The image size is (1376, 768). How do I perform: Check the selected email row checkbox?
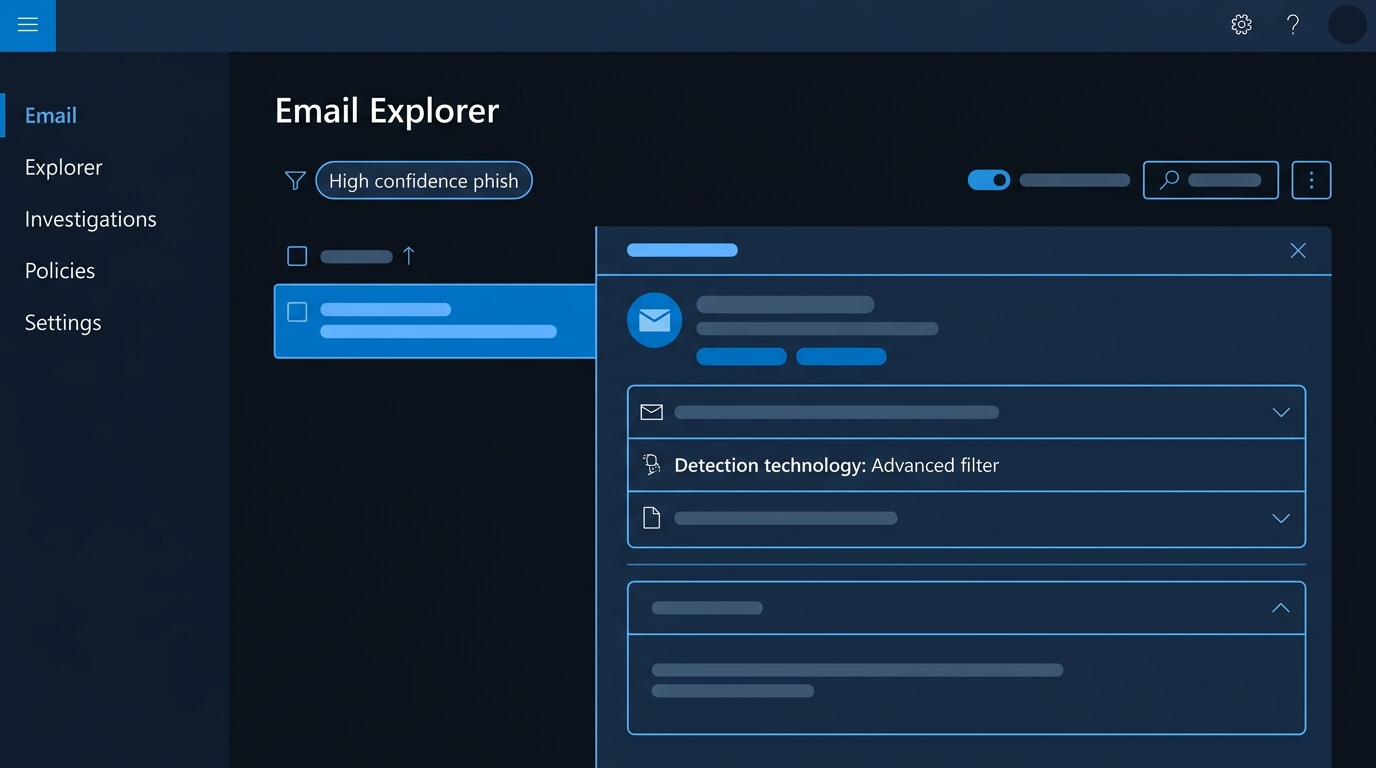[297, 312]
